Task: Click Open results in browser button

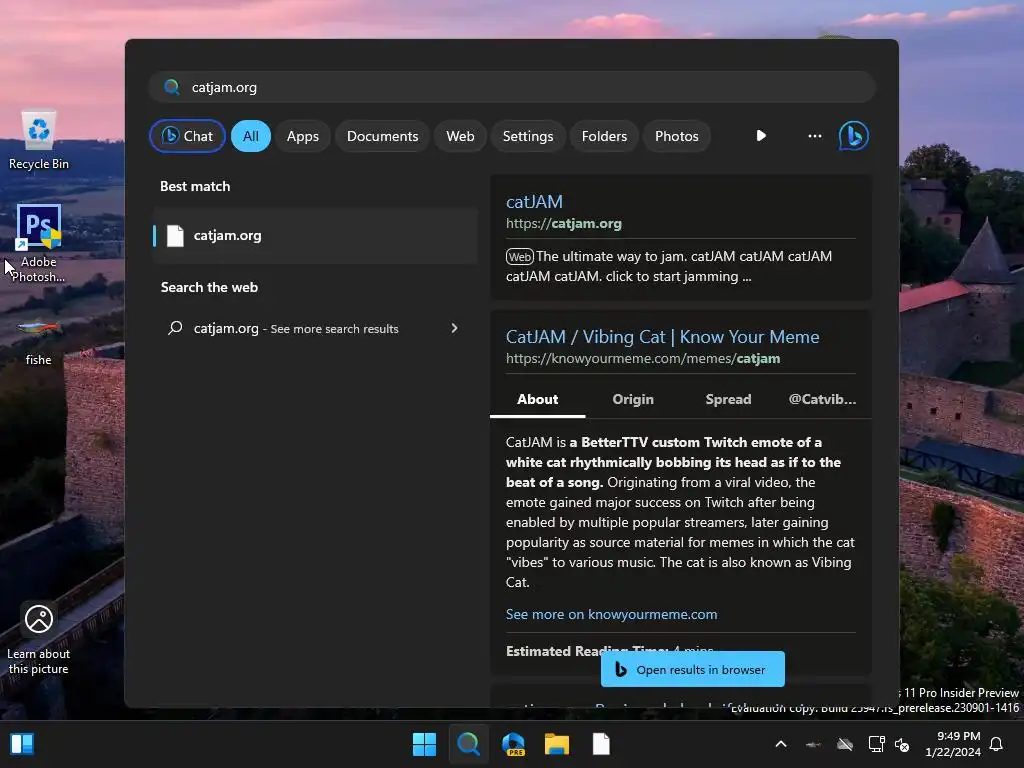Action: pyautogui.click(x=693, y=669)
